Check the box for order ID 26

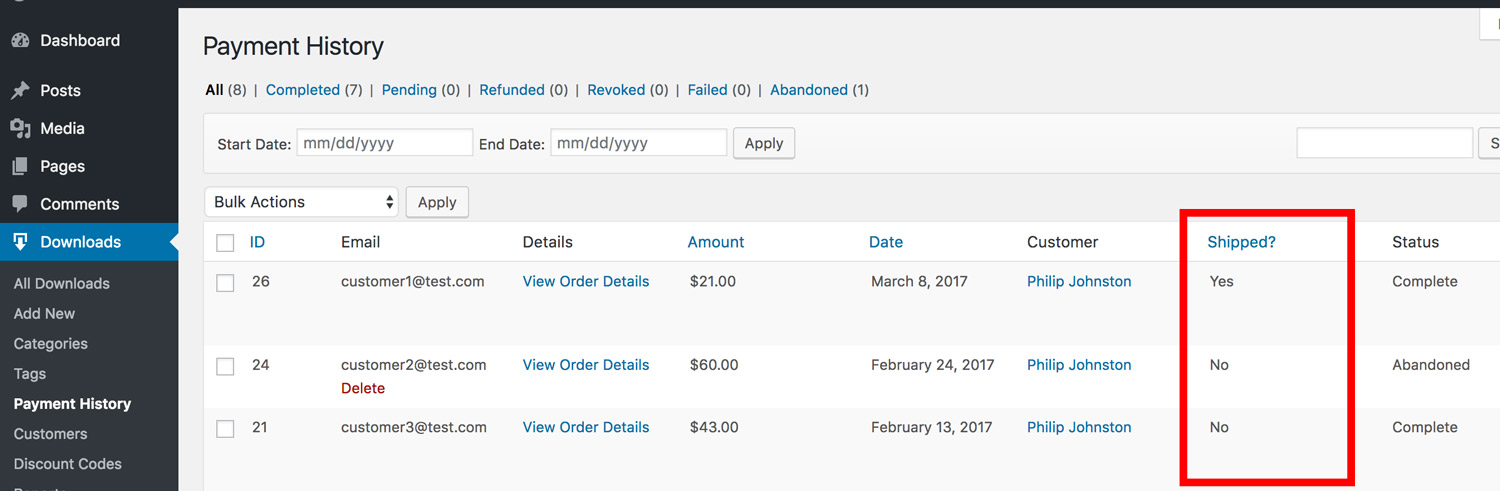tap(225, 283)
